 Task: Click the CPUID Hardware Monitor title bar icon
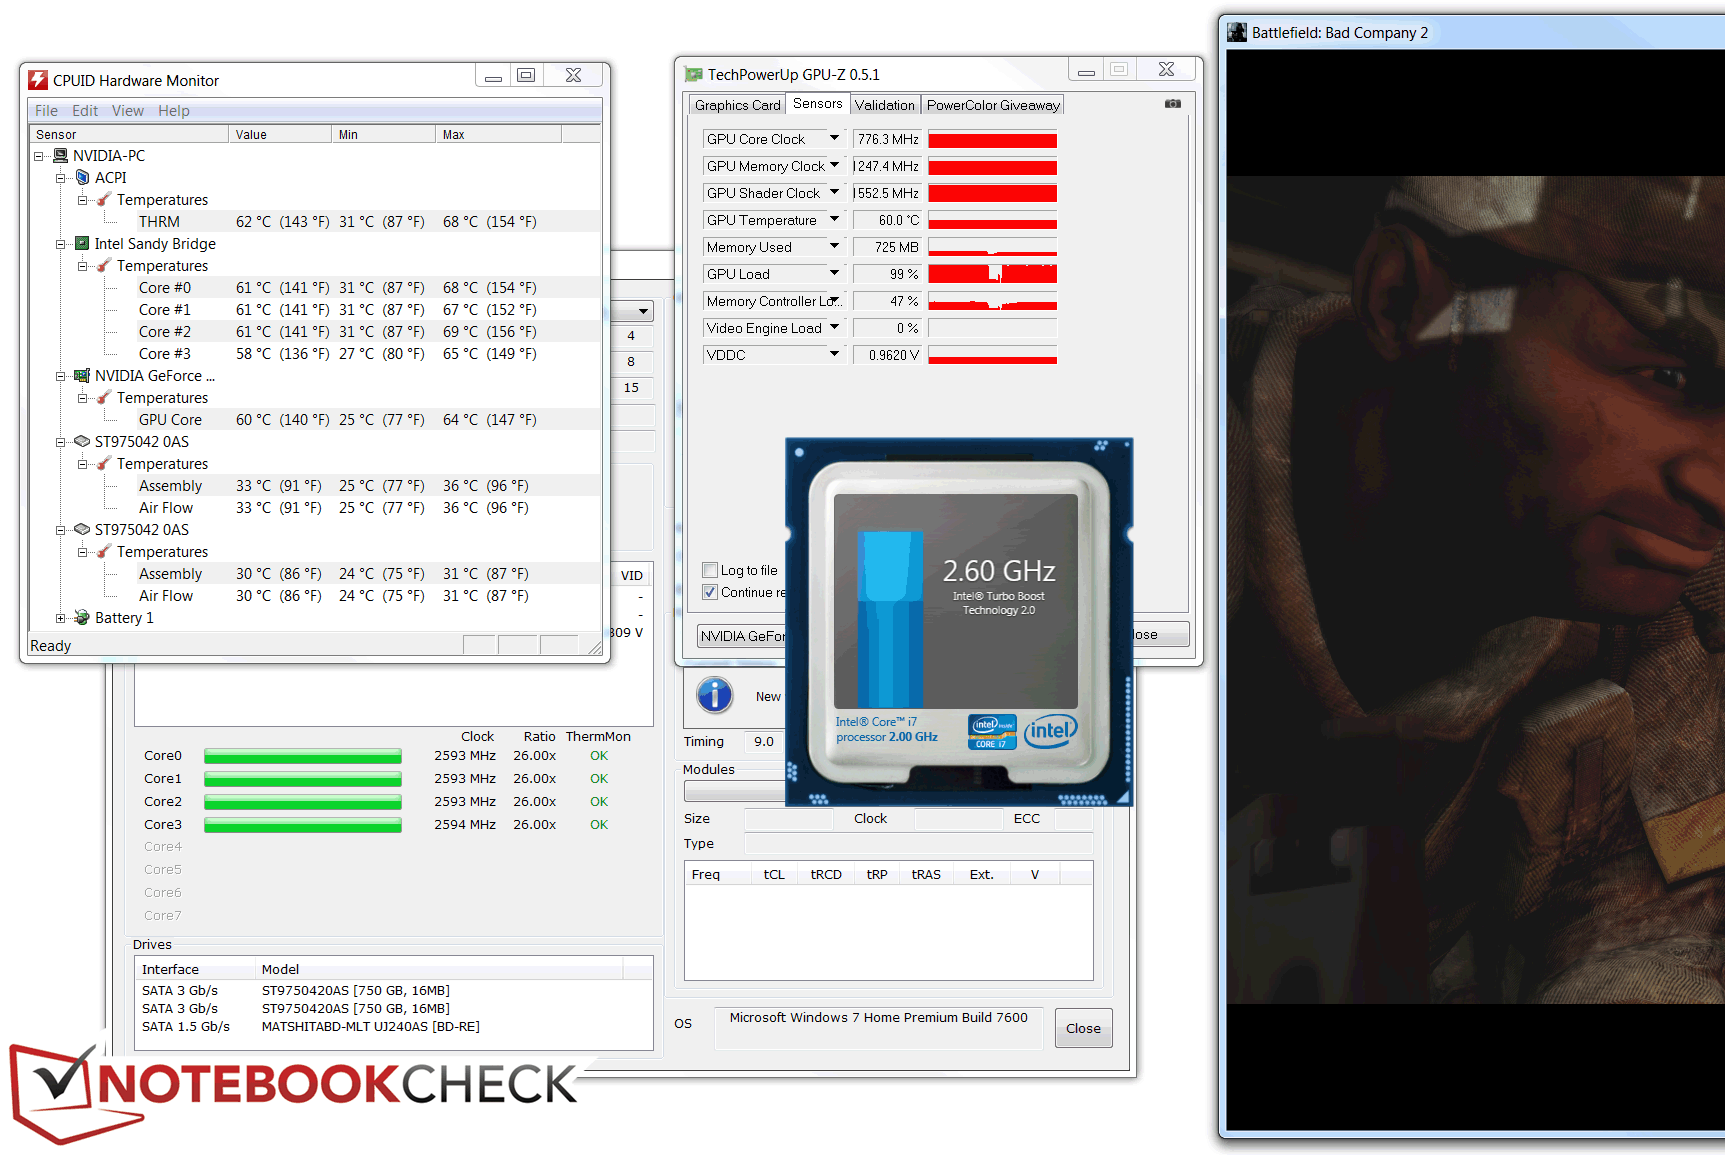[38, 80]
